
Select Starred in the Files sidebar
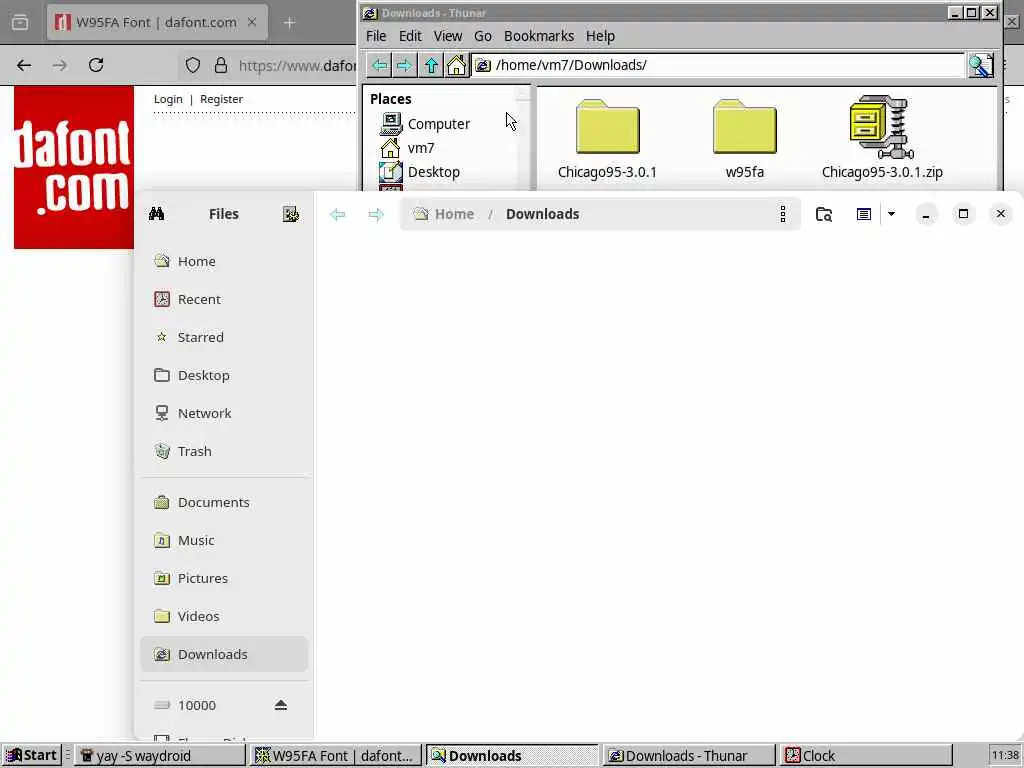(224, 337)
